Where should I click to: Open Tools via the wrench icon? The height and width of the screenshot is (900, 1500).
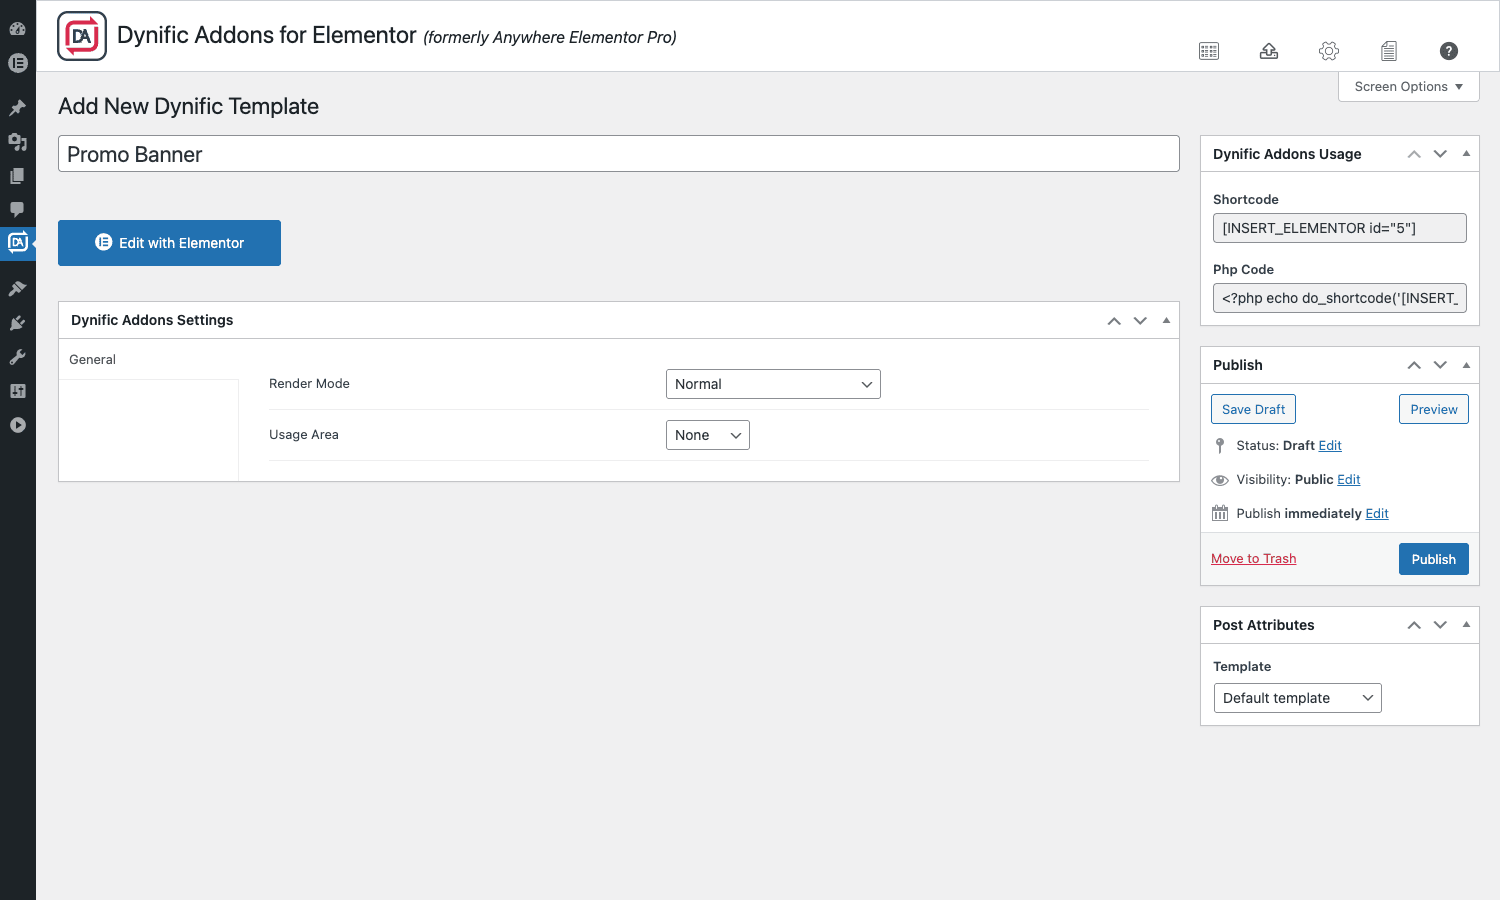click(x=17, y=357)
